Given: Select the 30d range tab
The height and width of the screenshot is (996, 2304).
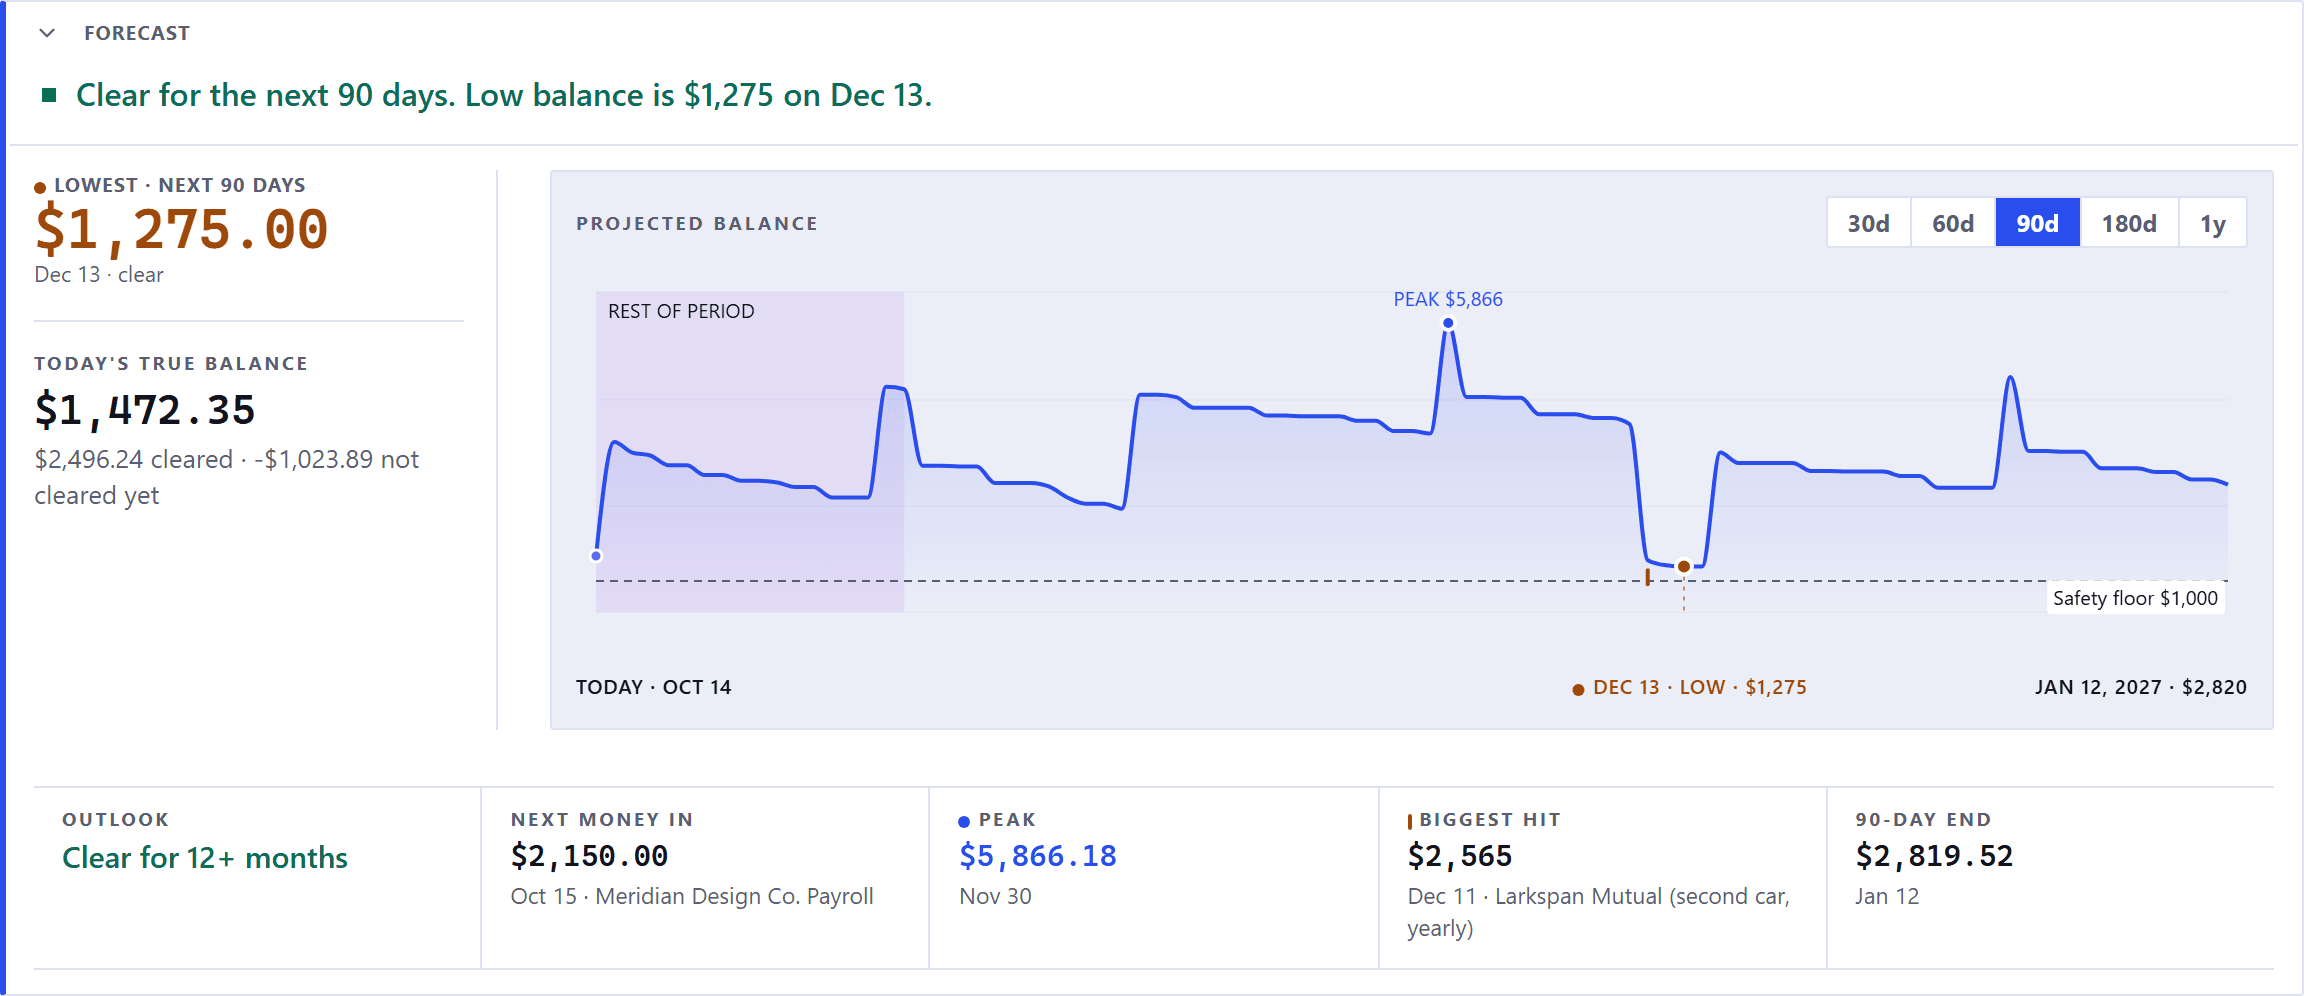Looking at the screenshot, I should (x=1868, y=223).
